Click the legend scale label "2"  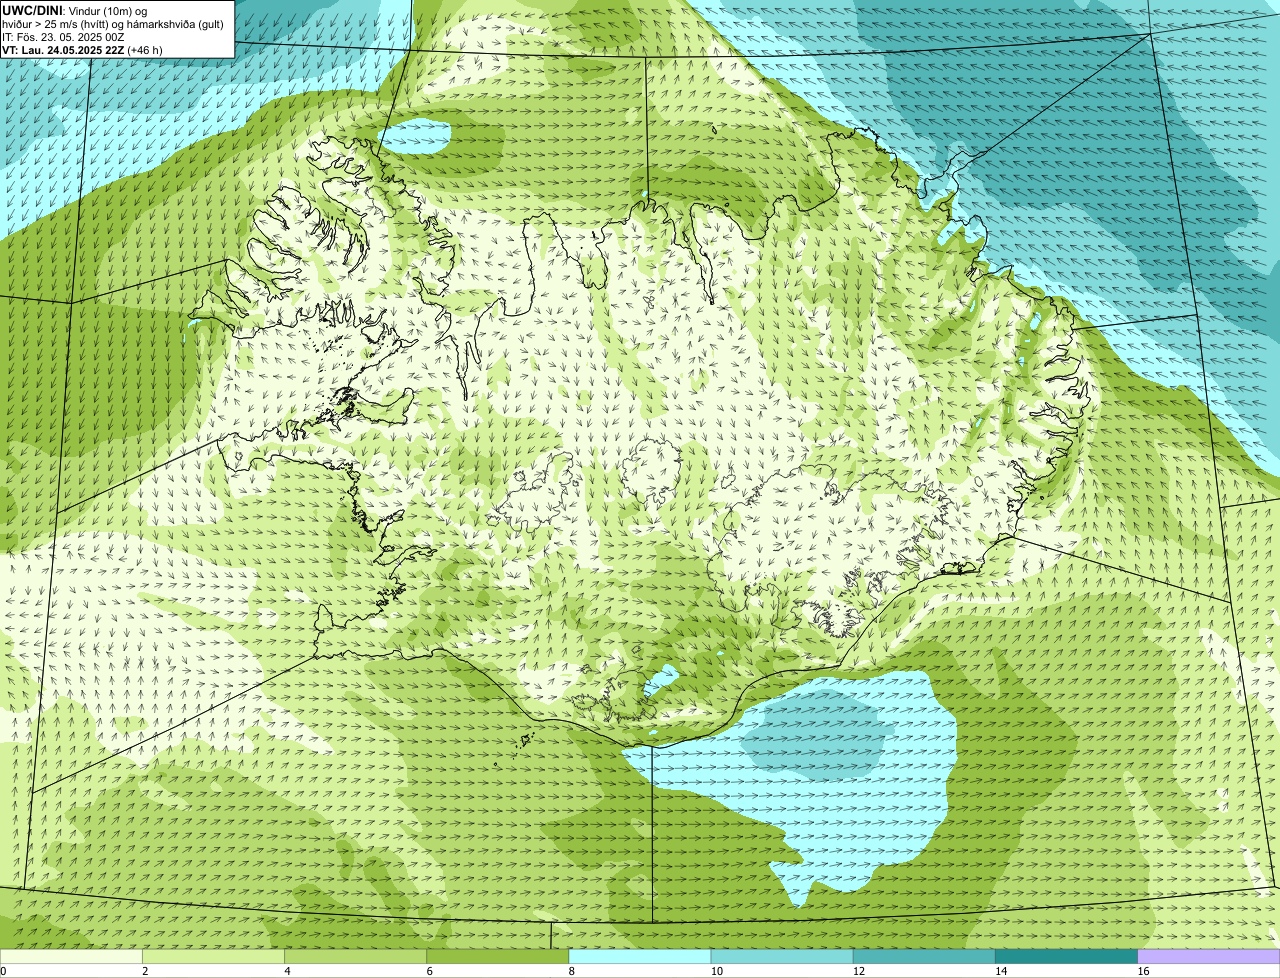point(145,971)
